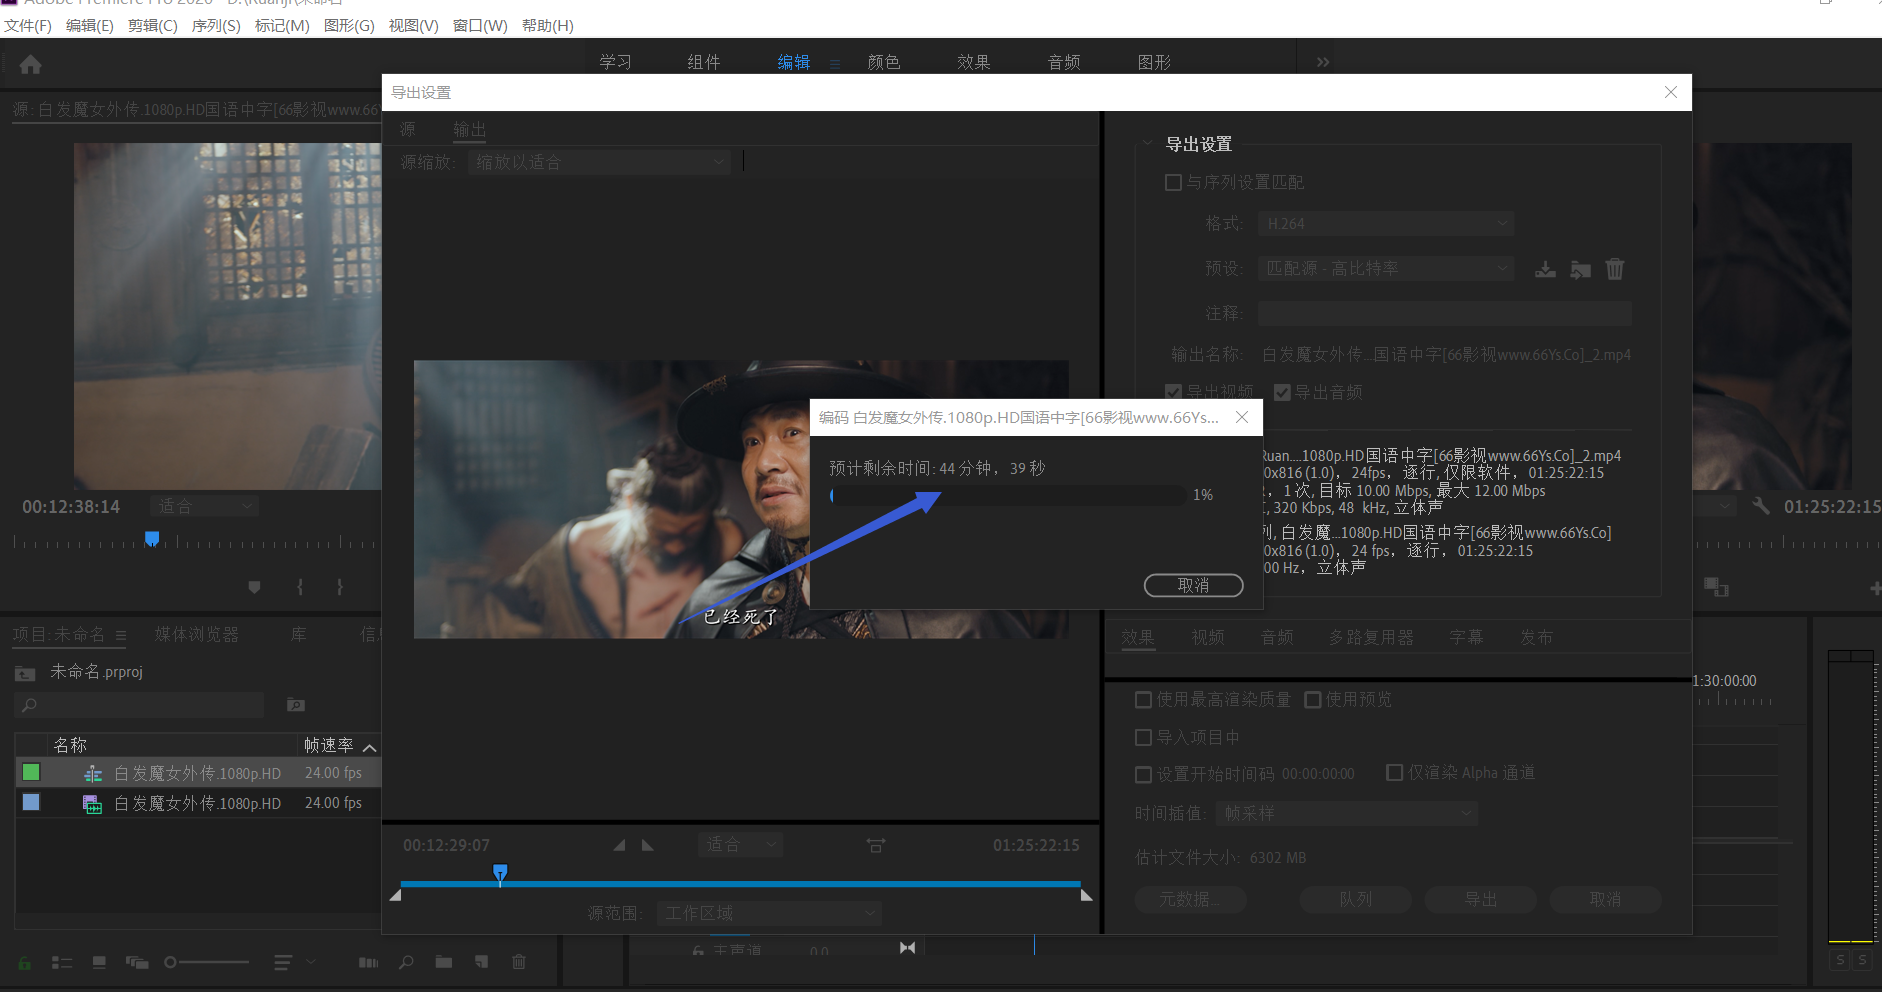
Task: Enable 使用最高渲染质量
Action: point(1144,699)
